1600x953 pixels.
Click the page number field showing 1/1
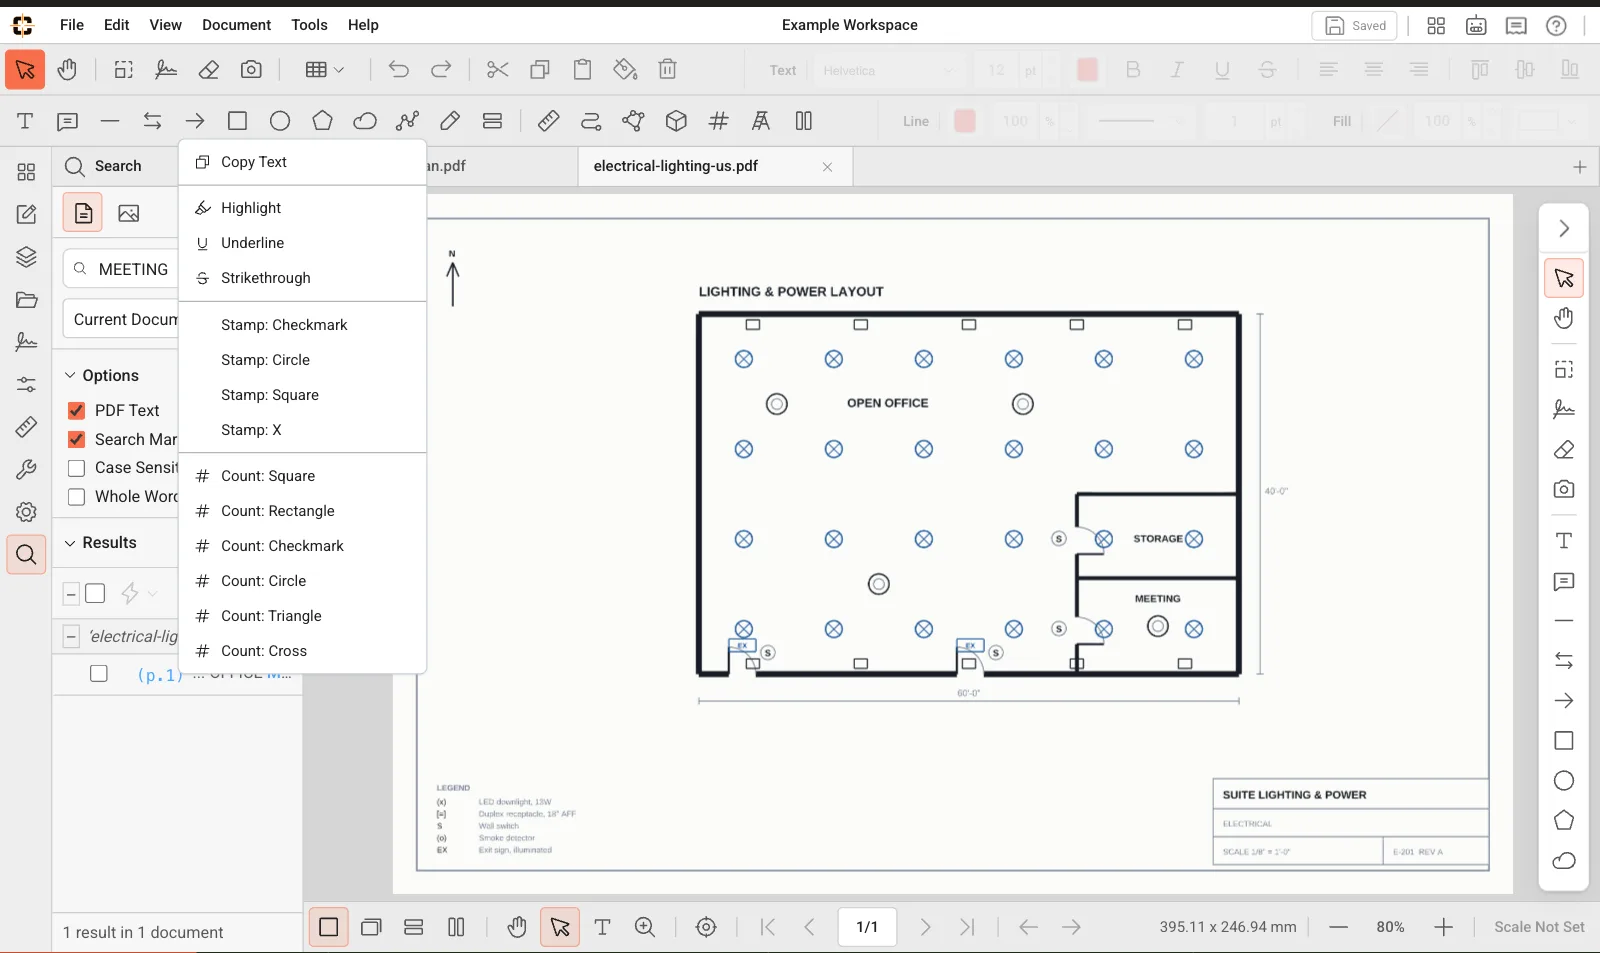[x=867, y=927]
